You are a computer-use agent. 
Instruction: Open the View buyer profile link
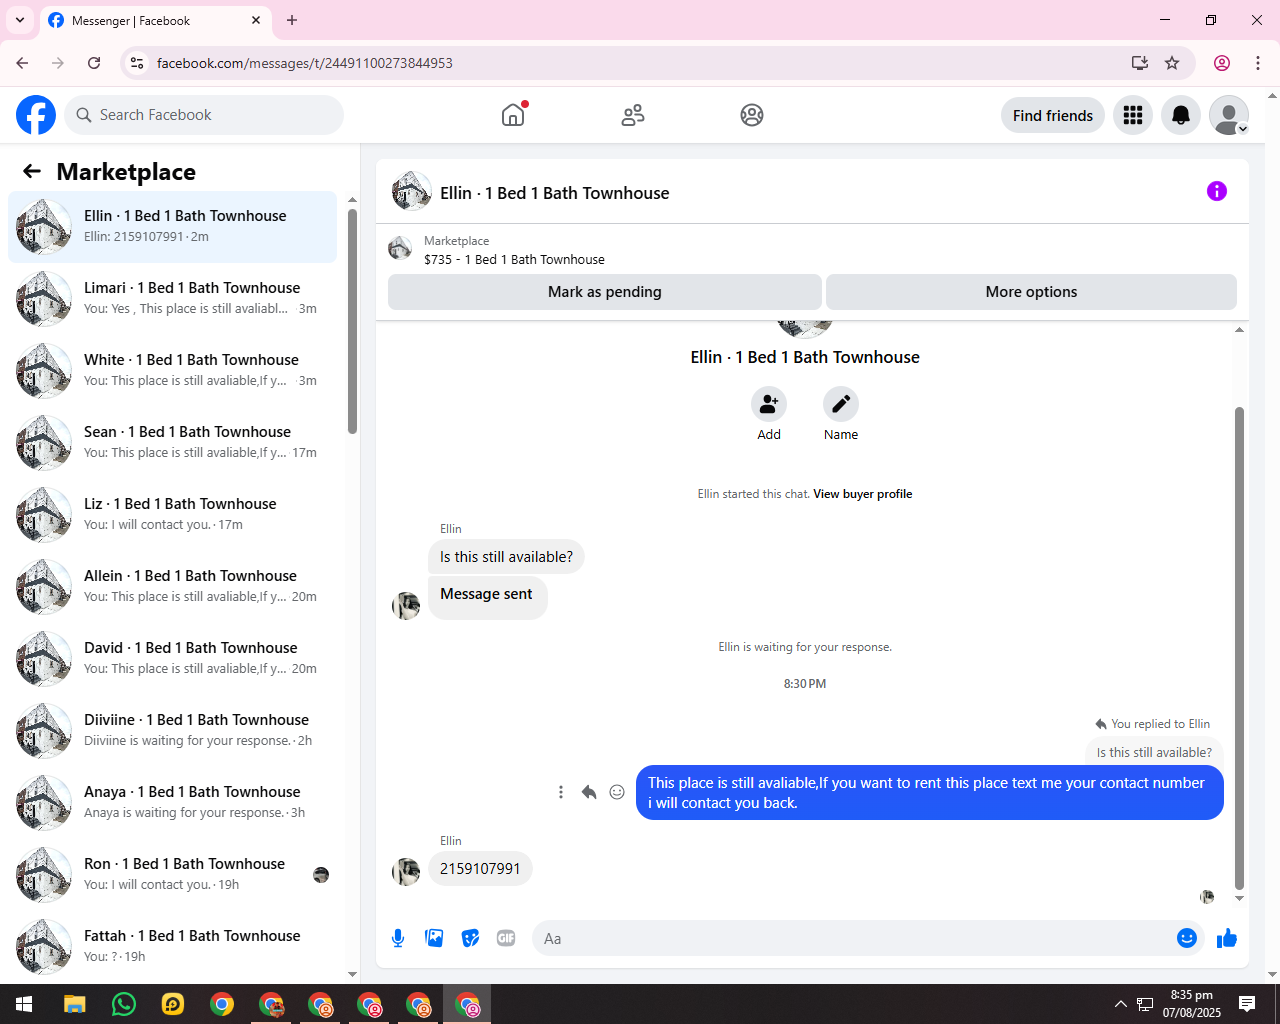[863, 494]
